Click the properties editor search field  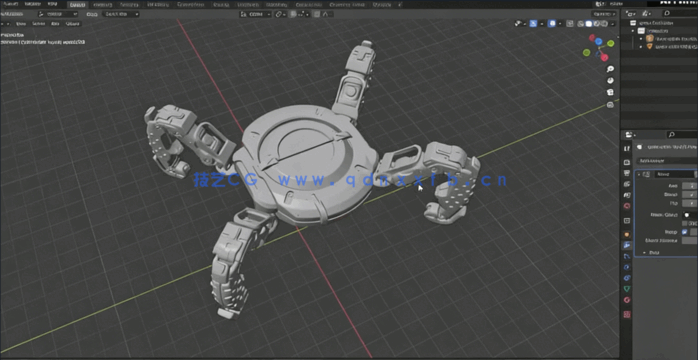(x=682, y=134)
